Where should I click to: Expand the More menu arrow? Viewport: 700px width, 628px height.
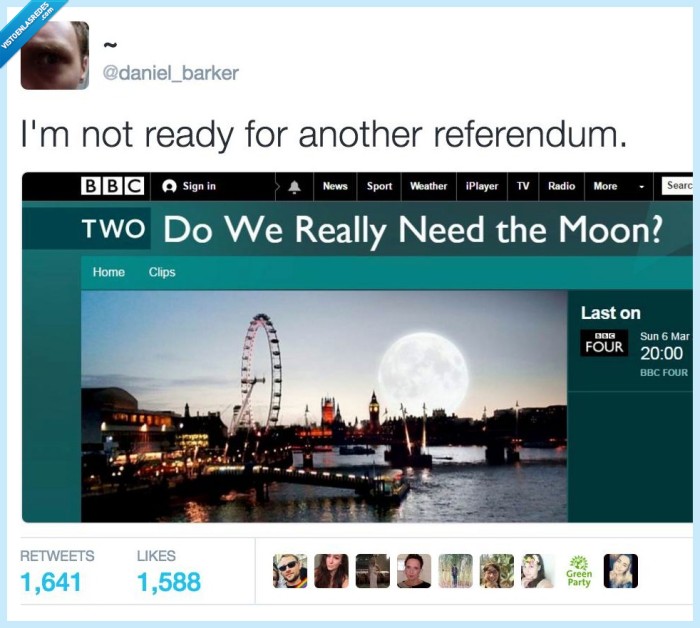tap(642, 187)
